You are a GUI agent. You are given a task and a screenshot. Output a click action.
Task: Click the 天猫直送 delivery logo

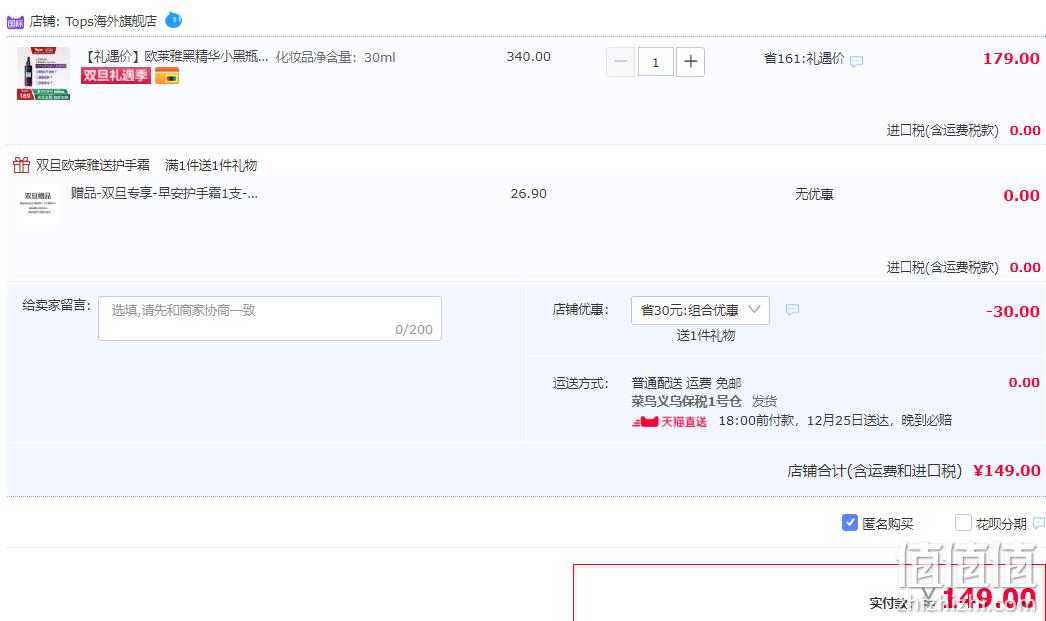(x=669, y=422)
